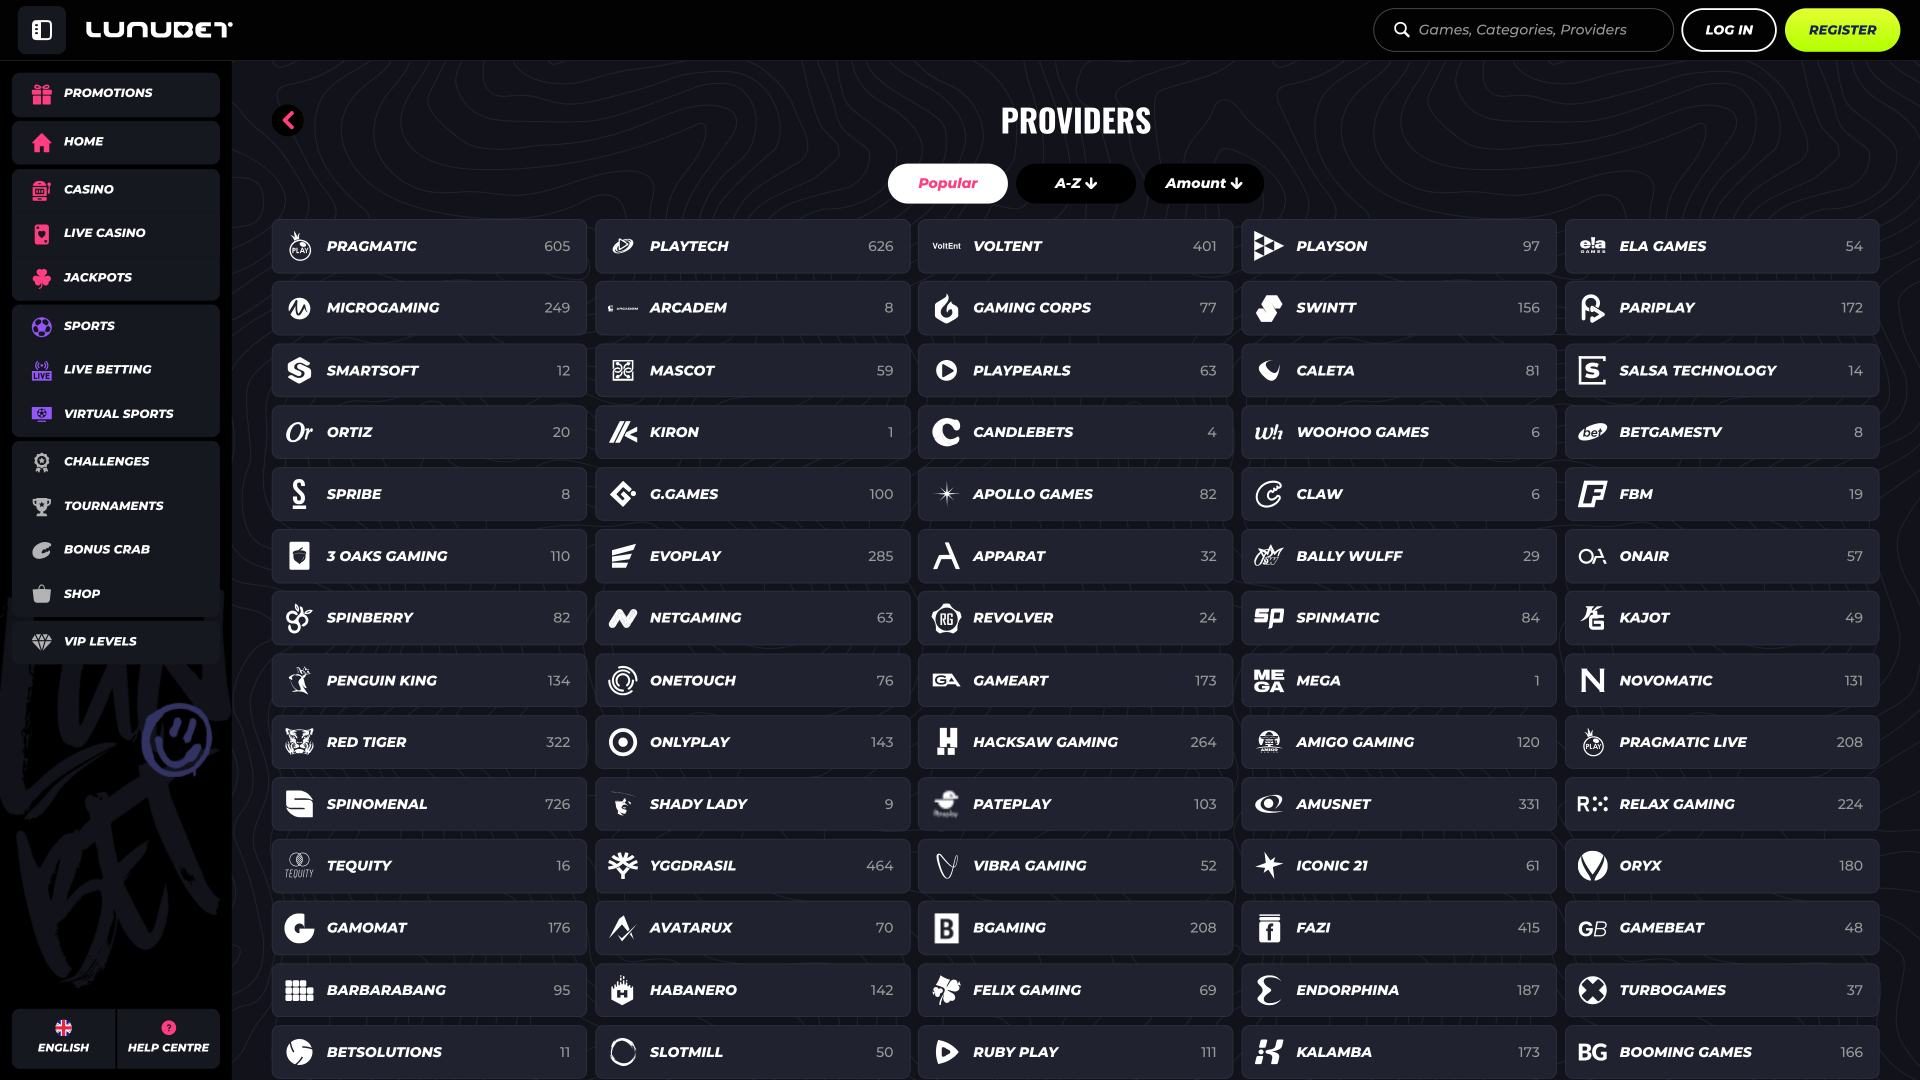Viewport: 1920px width, 1080px height.
Task: Focus the games search field
Action: click(1535, 30)
